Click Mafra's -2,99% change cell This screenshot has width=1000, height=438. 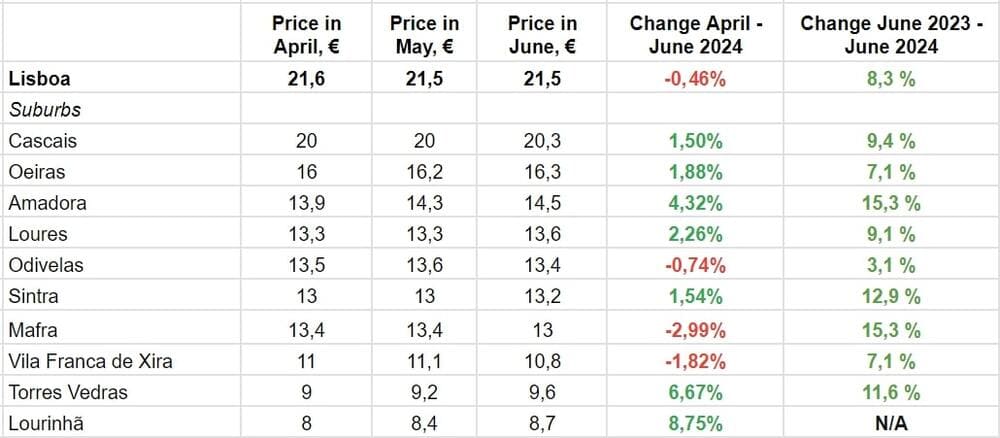[x=696, y=329]
